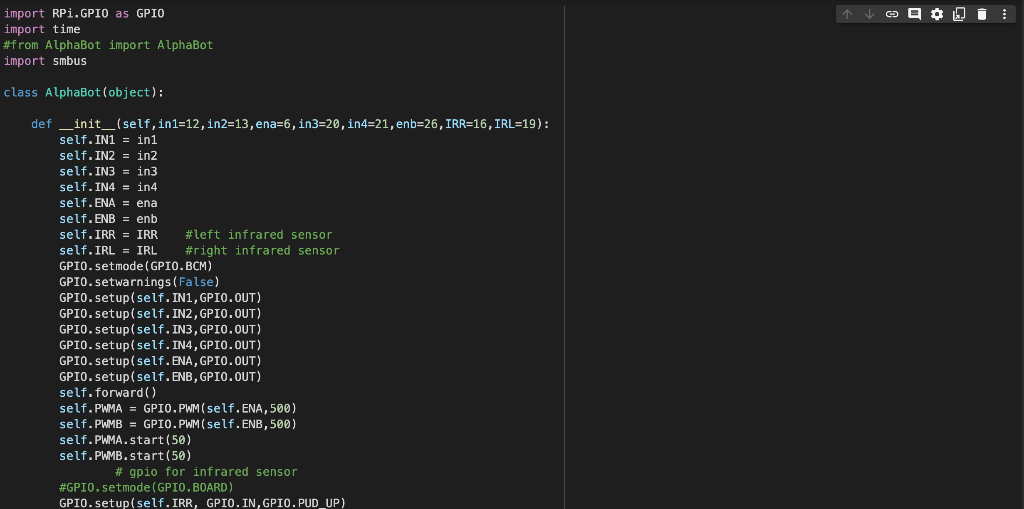Copy link to cell using the link icon
Screen dimensions: 1024x509
tap(892, 14)
